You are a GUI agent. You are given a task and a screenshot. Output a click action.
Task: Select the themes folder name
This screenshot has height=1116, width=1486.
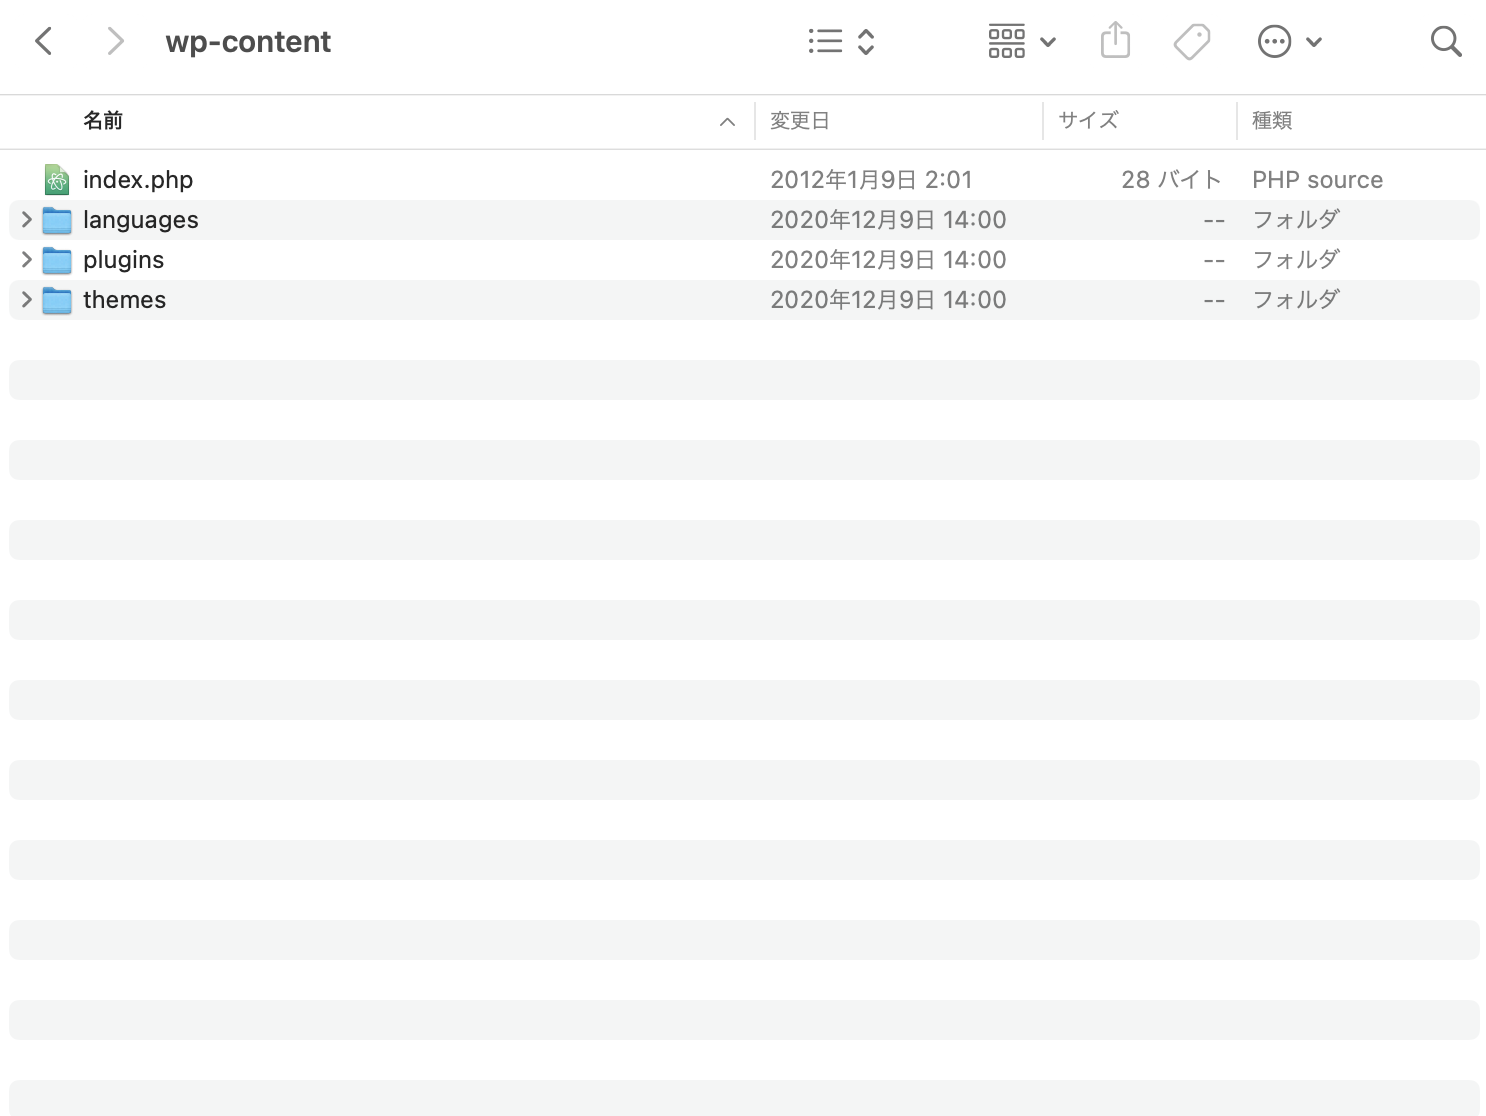[x=124, y=300]
